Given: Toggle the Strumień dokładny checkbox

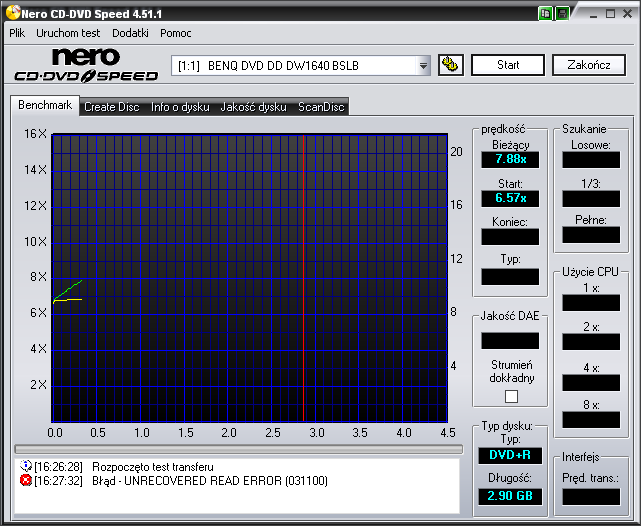Looking at the screenshot, I should (x=511, y=396).
